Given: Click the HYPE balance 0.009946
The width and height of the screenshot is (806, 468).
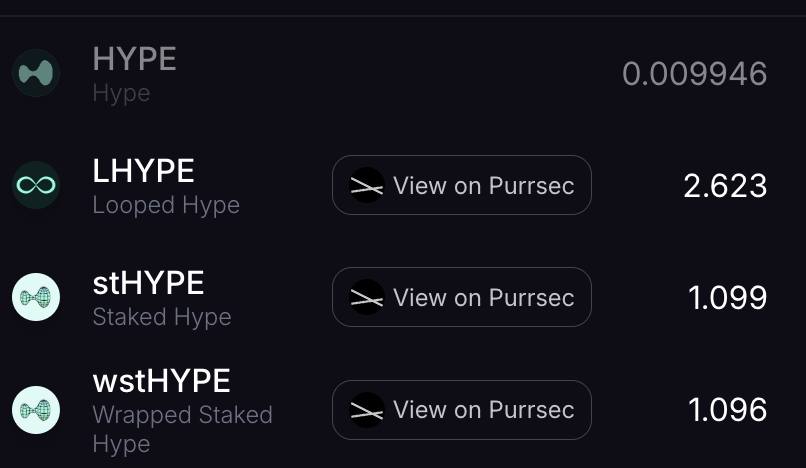Looking at the screenshot, I should coord(694,74).
